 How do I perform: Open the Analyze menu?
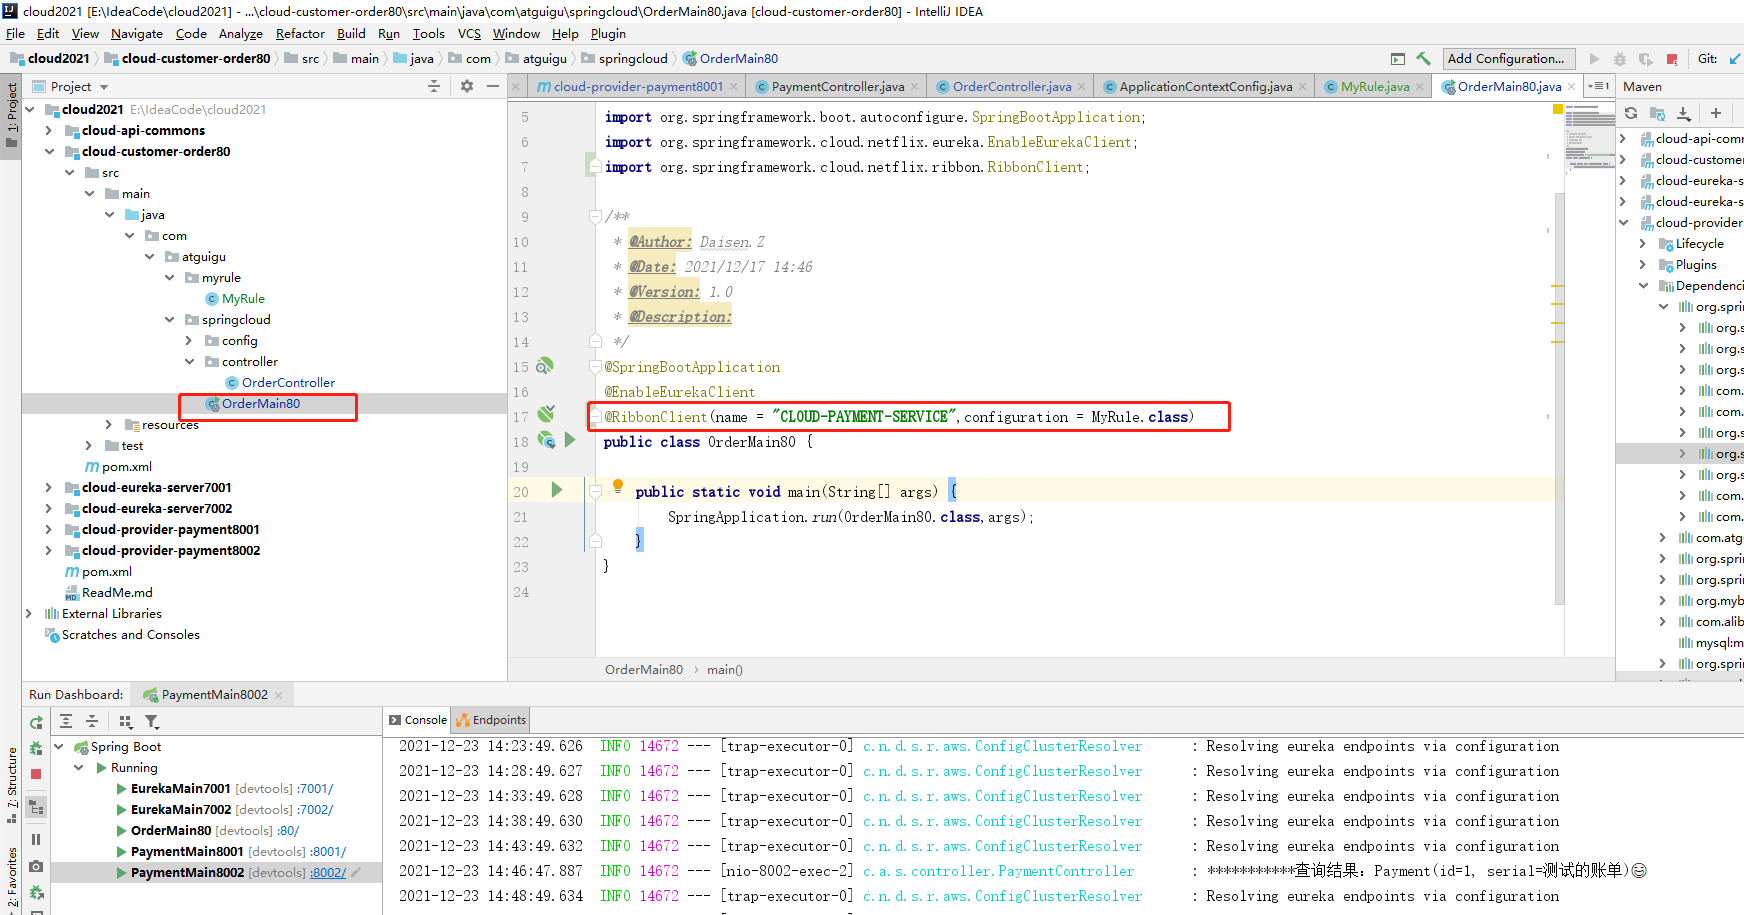(x=241, y=33)
